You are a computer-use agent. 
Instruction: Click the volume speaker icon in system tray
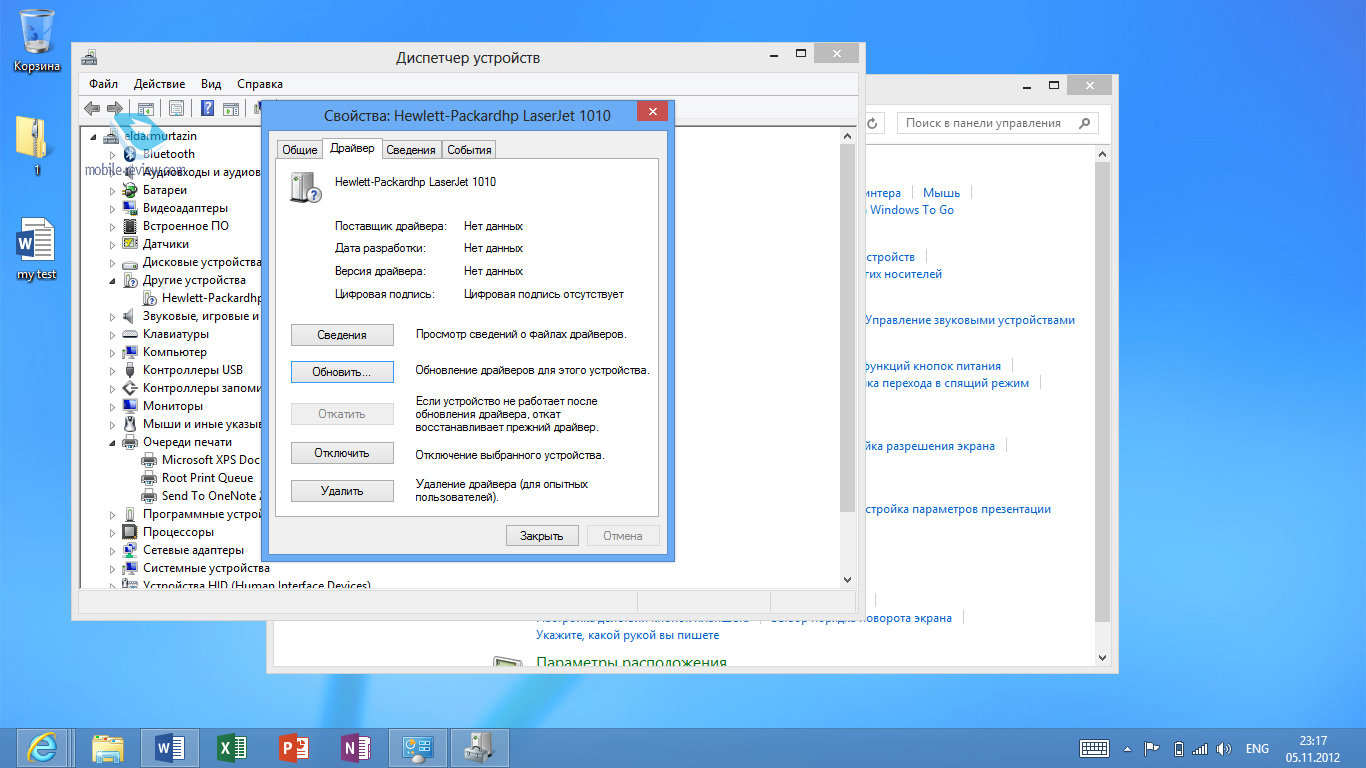point(1225,748)
